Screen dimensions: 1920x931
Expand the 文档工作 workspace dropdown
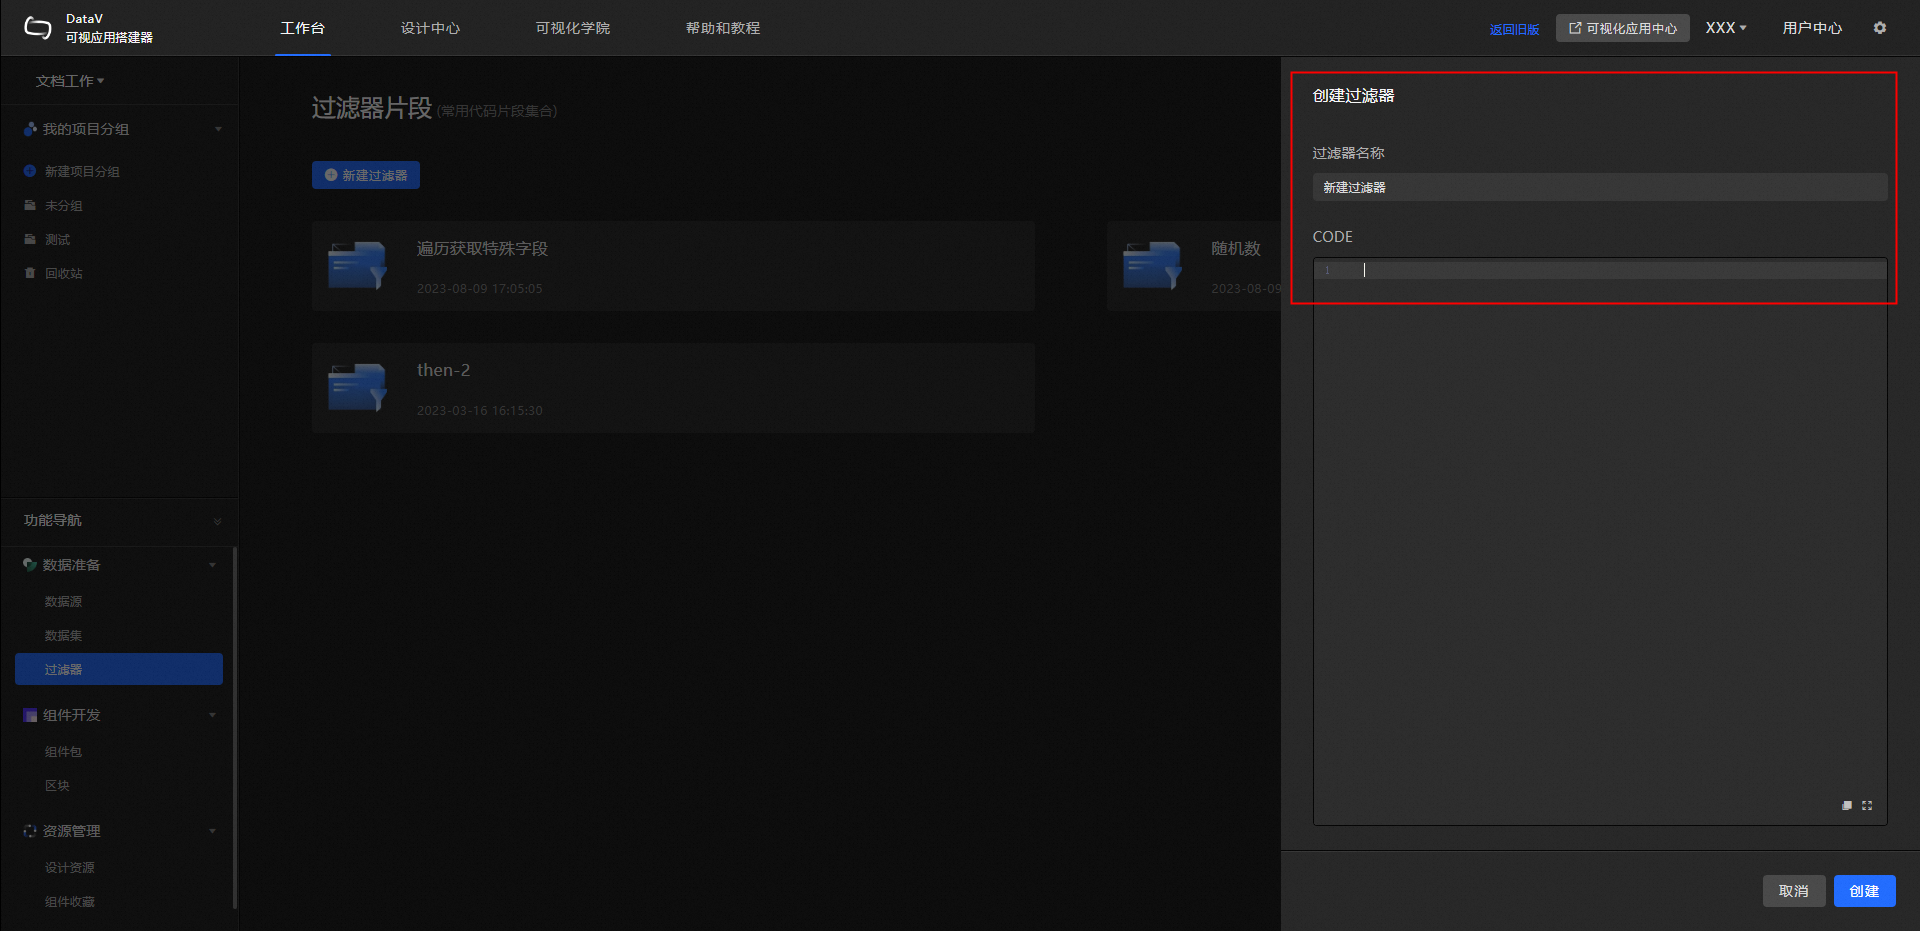[x=70, y=81]
